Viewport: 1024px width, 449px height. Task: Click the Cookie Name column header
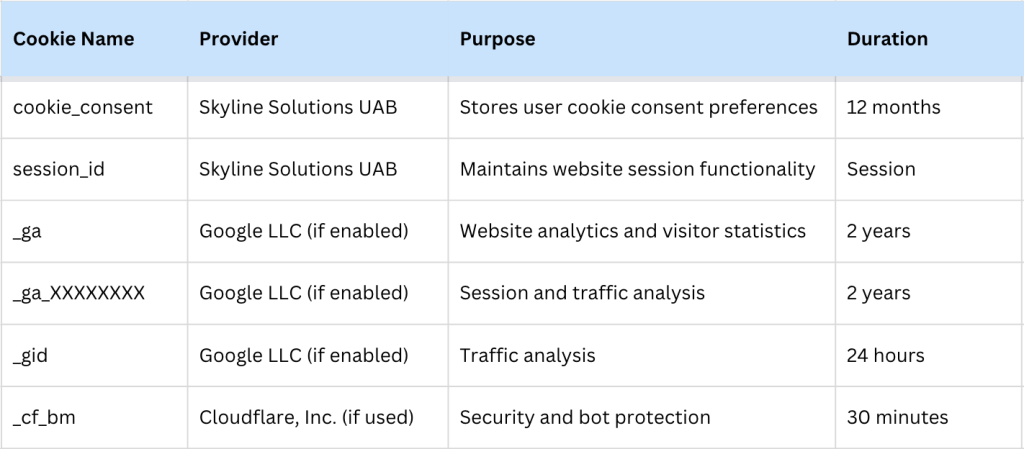click(x=73, y=39)
